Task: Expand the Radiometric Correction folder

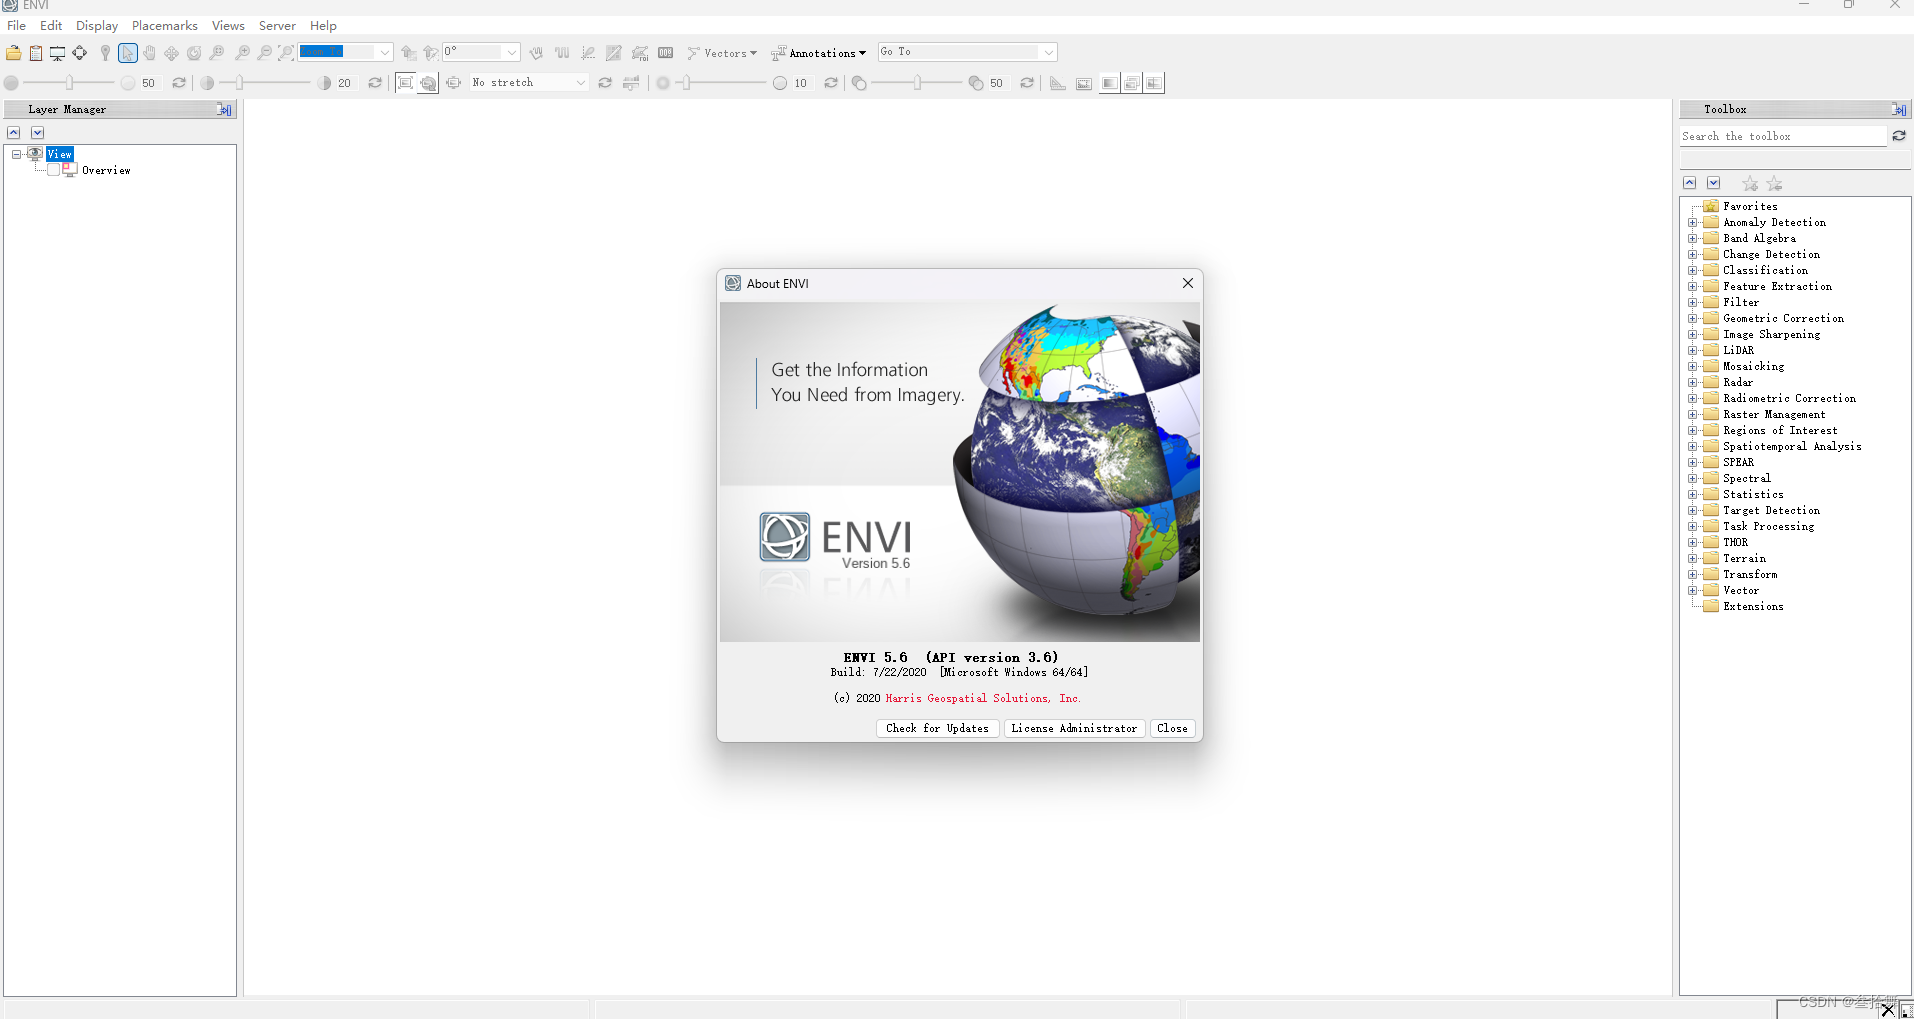Action: tap(1693, 398)
